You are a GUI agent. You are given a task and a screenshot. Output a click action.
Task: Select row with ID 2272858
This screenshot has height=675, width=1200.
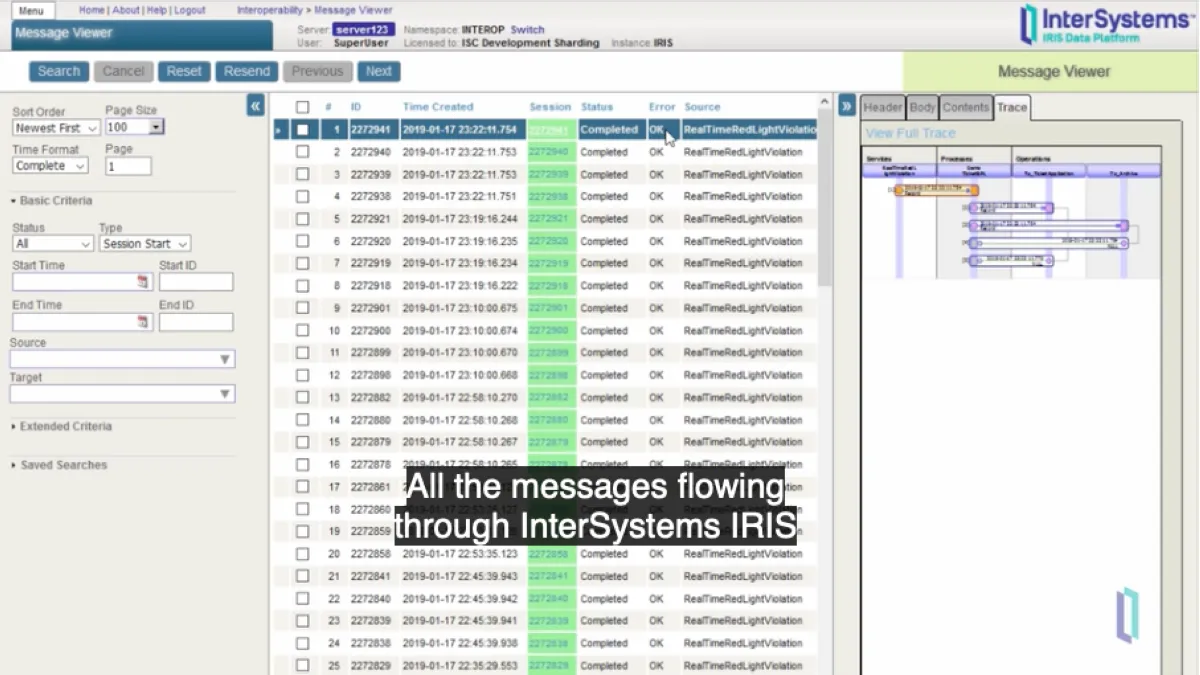[x=546, y=554]
